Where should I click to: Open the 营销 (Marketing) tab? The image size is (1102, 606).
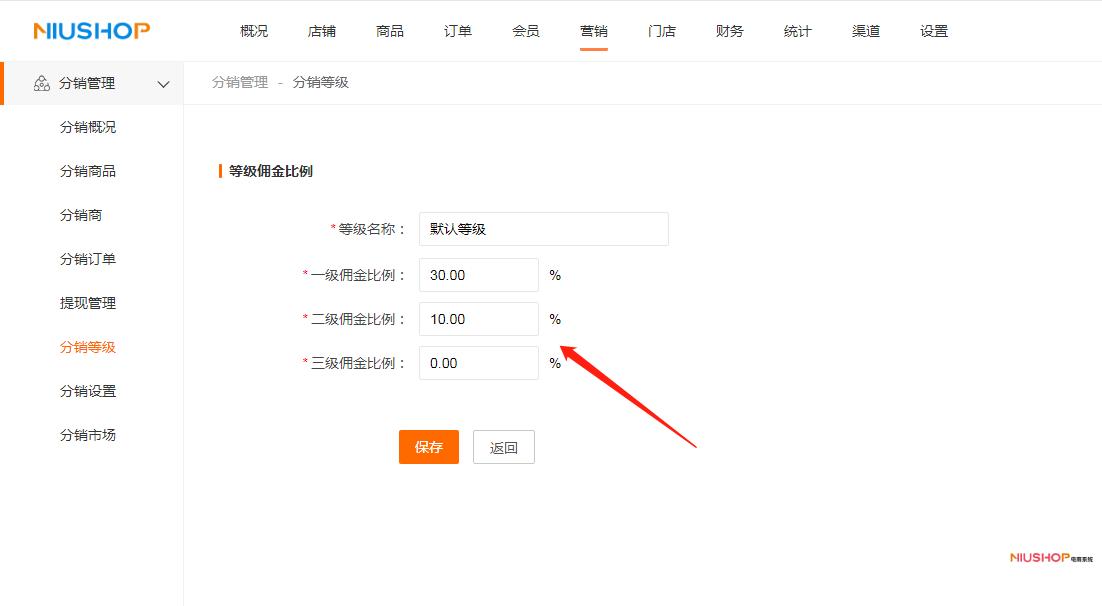point(594,31)
